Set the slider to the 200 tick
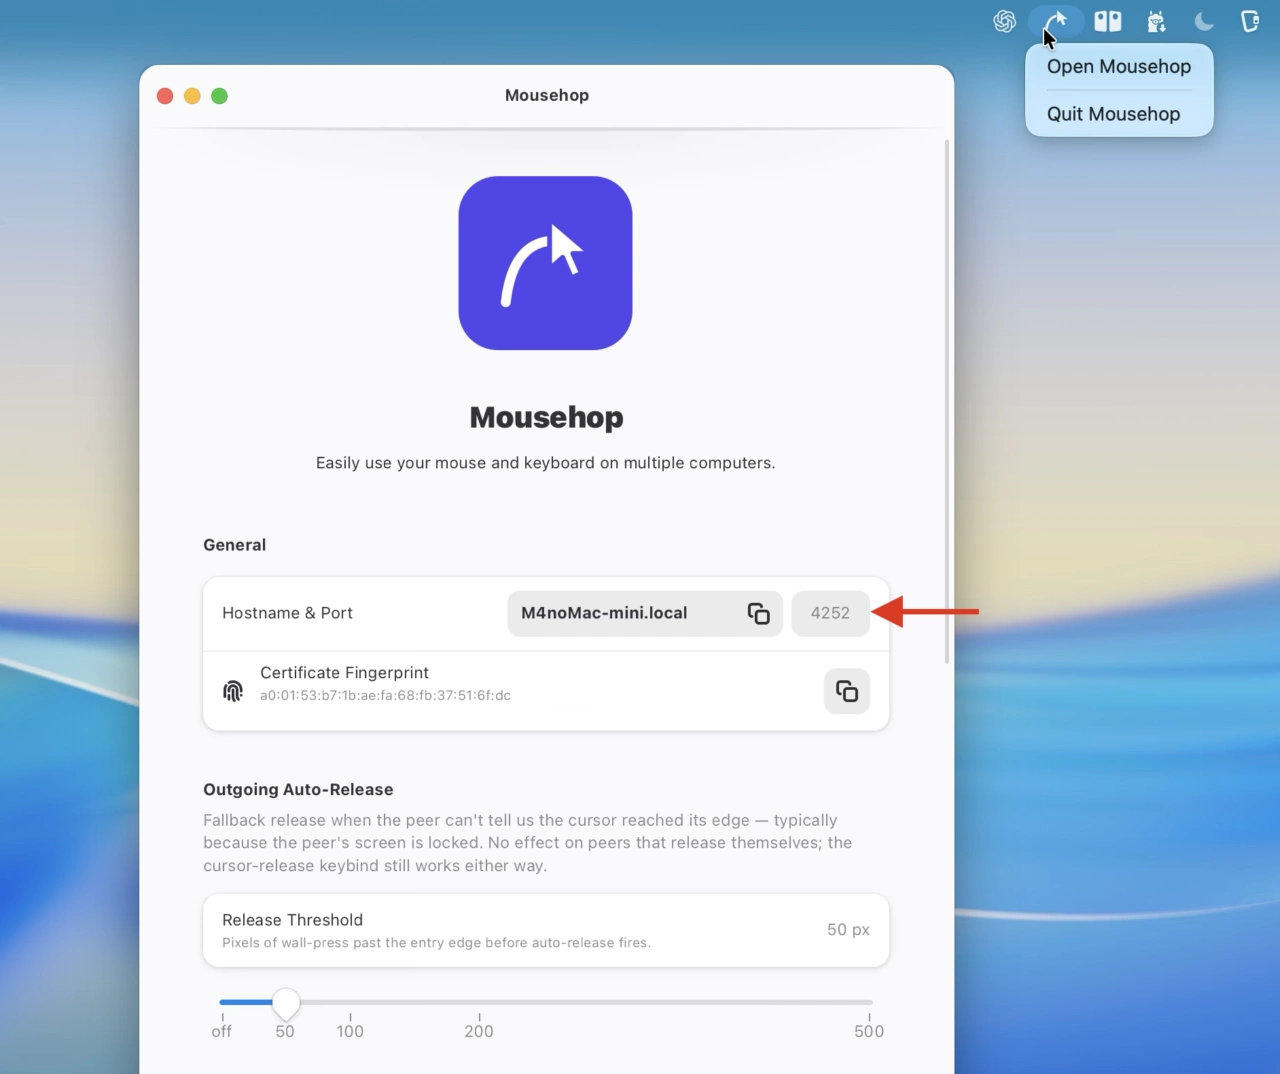 coord(479,1002)
